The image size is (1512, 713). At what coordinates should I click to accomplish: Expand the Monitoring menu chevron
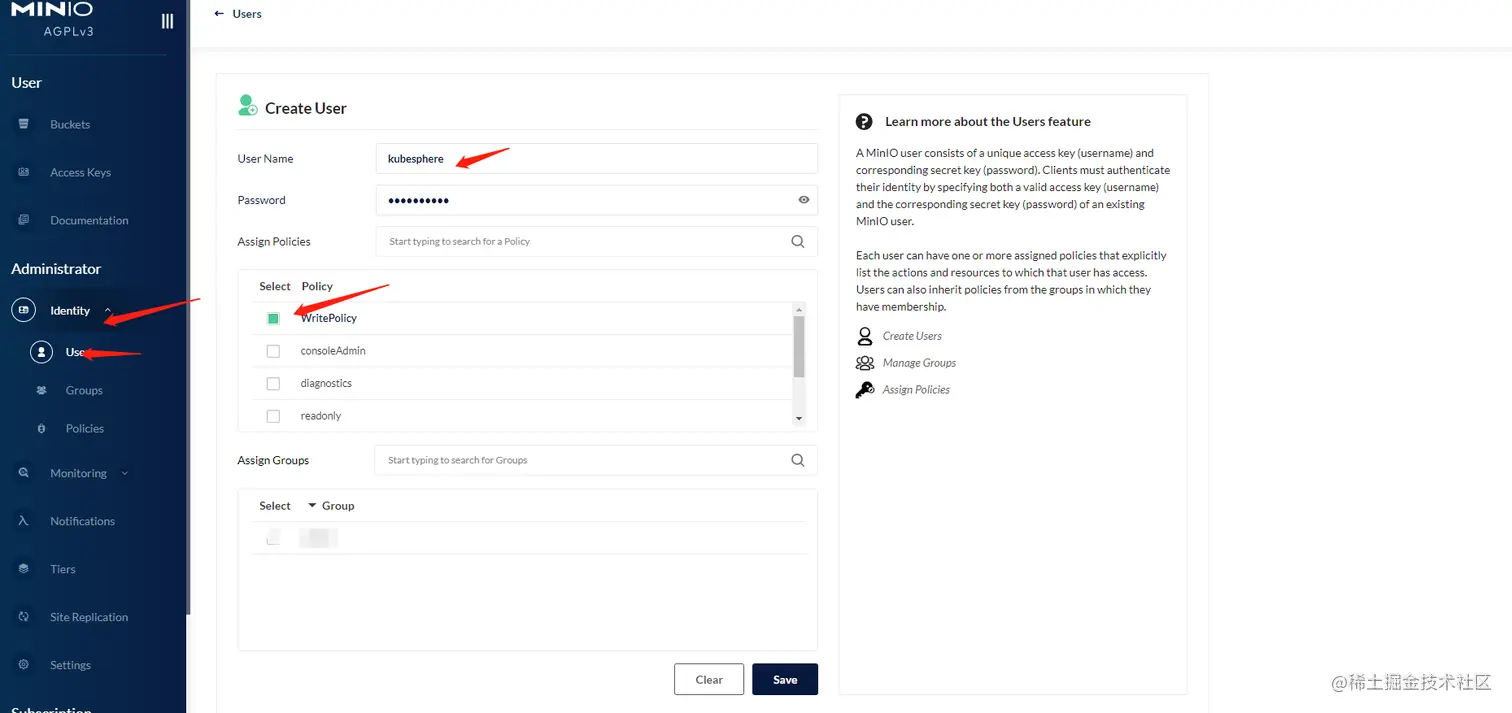pyautogui.click(x=125, y=473)
